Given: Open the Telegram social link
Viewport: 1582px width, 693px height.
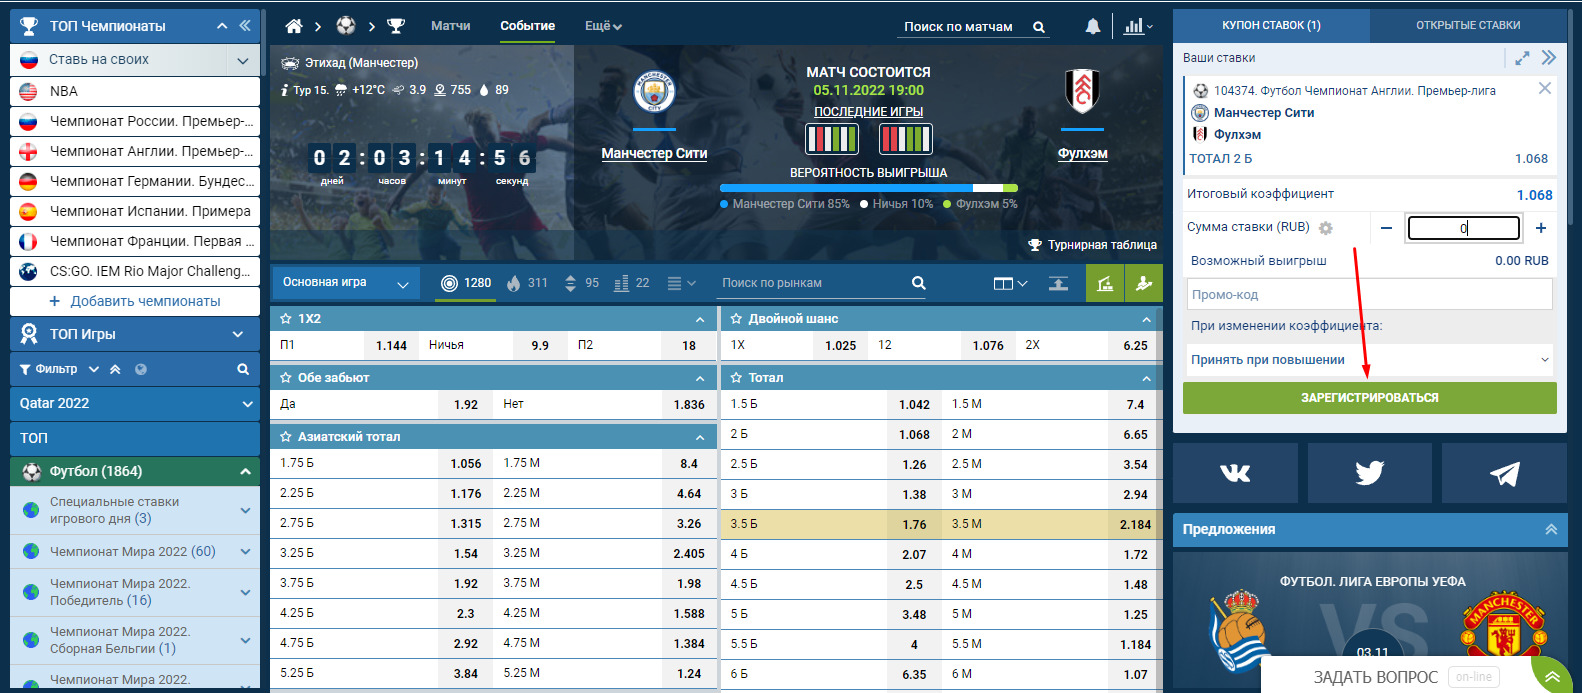Looking at the screenshot, I should [1504, 472].
